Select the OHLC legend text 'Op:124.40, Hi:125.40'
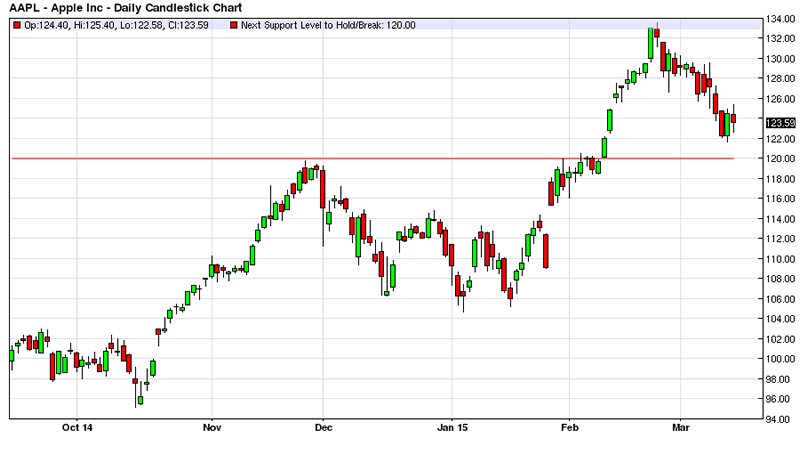 pyautogui.click(x=70, y=25)
